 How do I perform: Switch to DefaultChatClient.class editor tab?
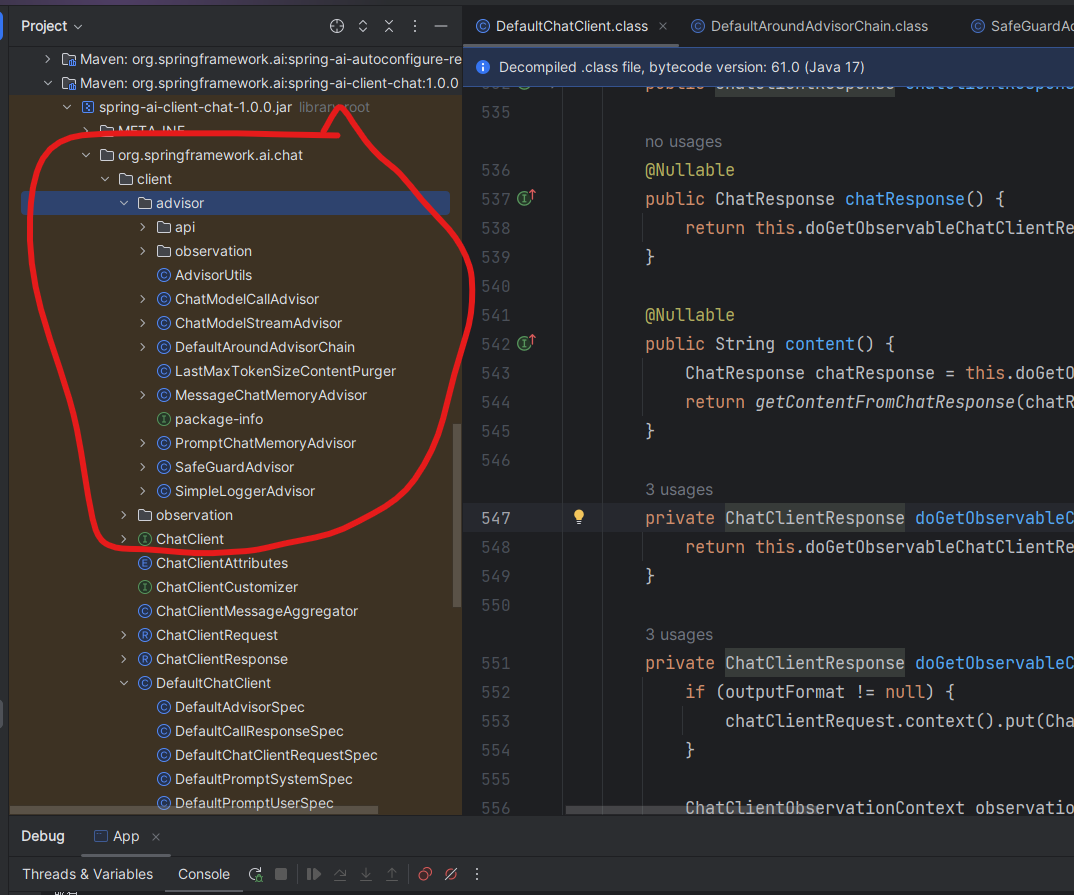click(x=571, y=26)
